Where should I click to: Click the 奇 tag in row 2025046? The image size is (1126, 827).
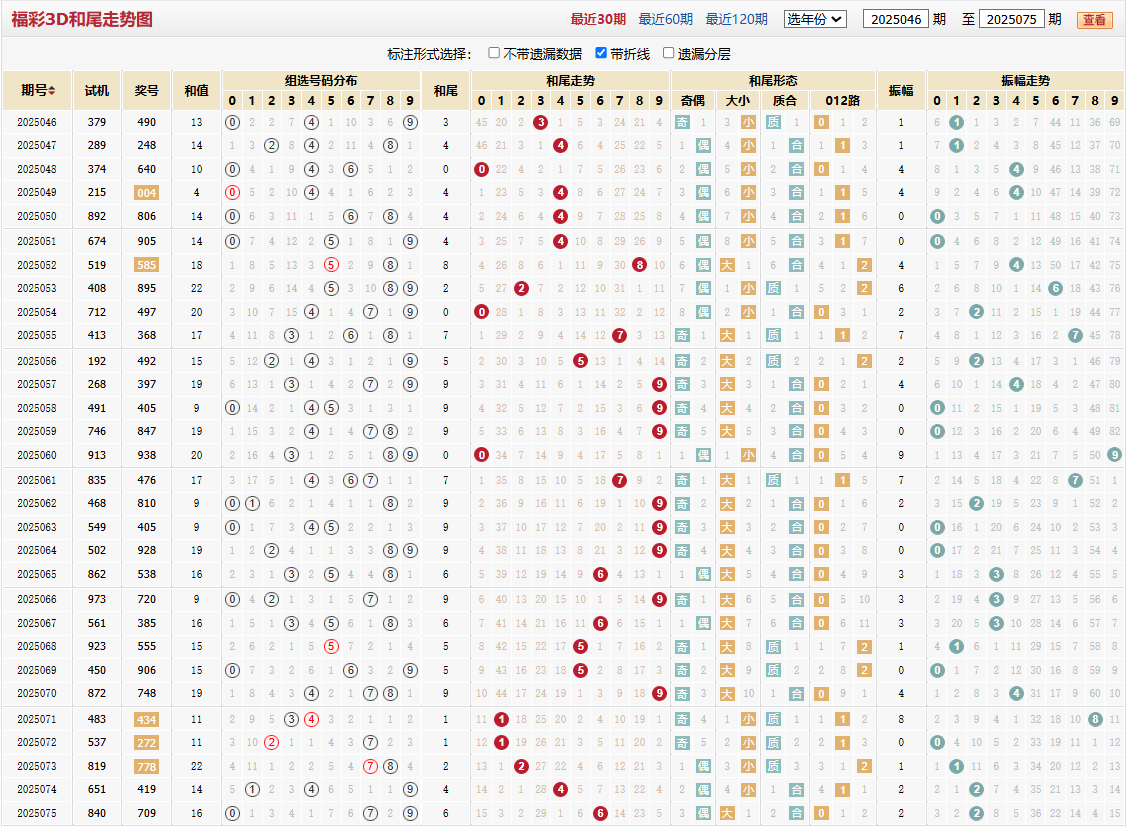pyautogui.click(x=682, y=123)
